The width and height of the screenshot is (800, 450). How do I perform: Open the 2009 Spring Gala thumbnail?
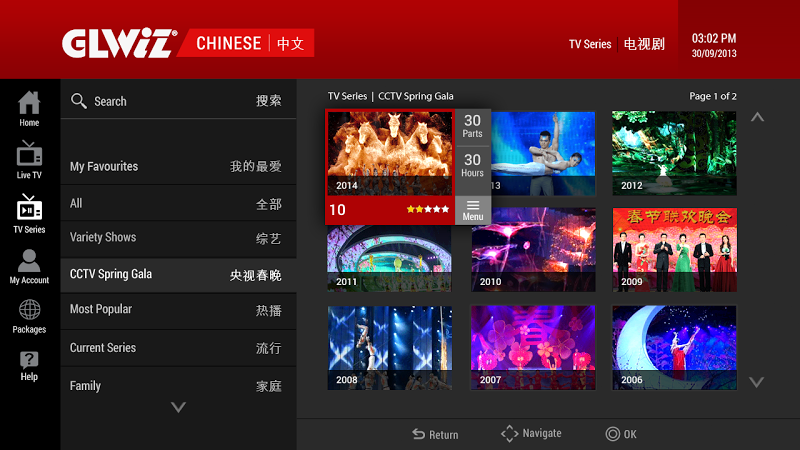[x=674, y=249]
